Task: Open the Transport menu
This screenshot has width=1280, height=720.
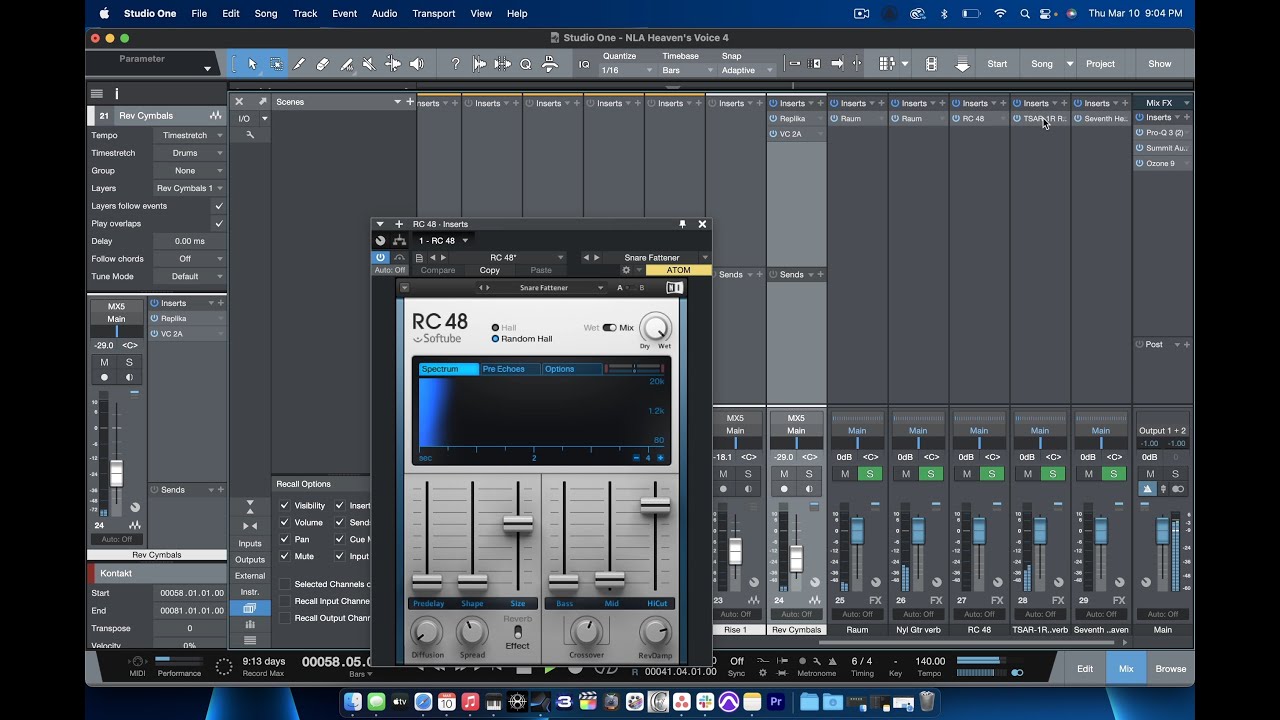Action: click(x=434, y=14)
